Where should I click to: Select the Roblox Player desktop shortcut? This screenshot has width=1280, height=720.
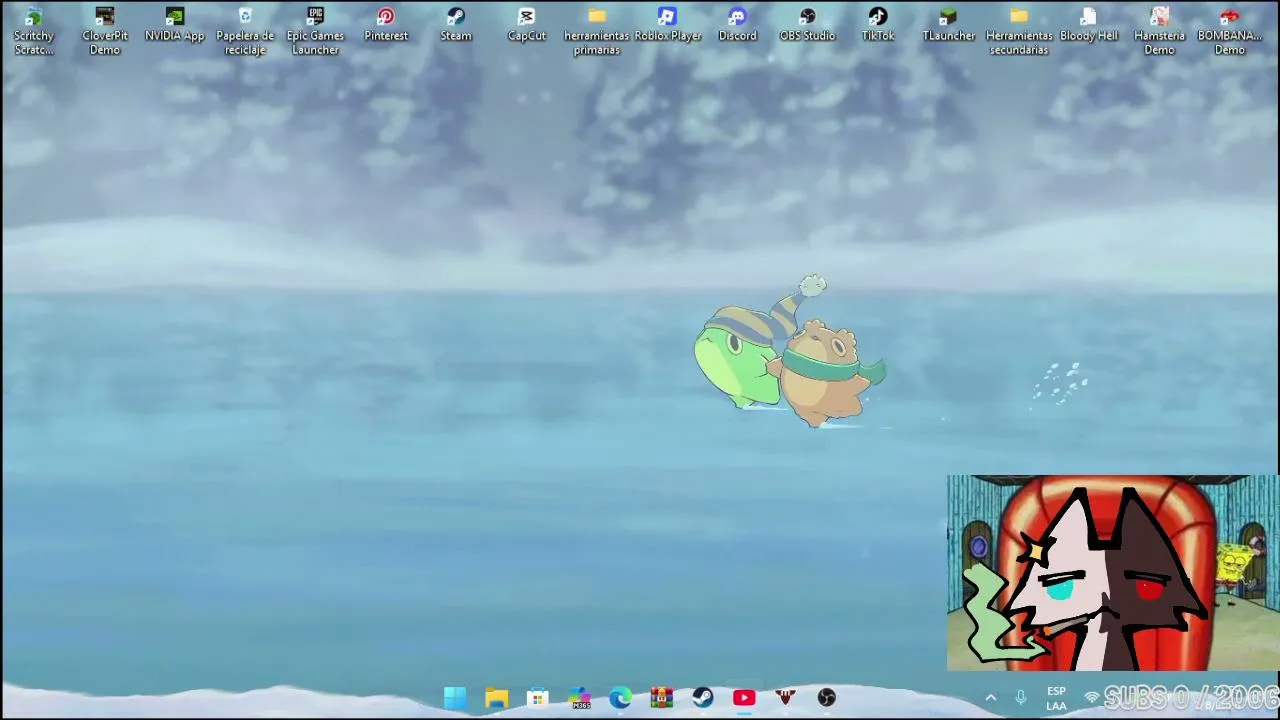[x=667, y=25]
